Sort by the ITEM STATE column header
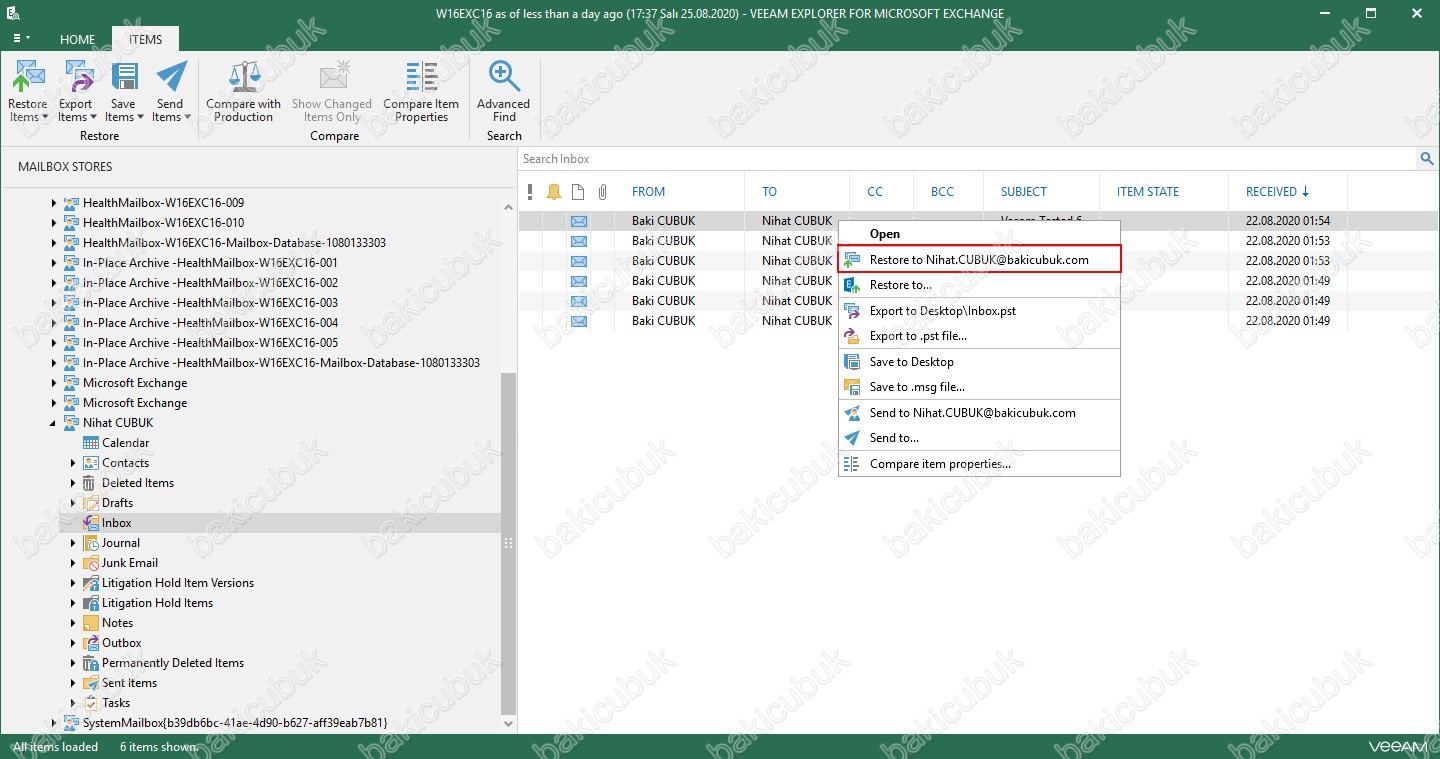Image resolution: width=1440 pixels, height=759 pixels. (1148, 192)
